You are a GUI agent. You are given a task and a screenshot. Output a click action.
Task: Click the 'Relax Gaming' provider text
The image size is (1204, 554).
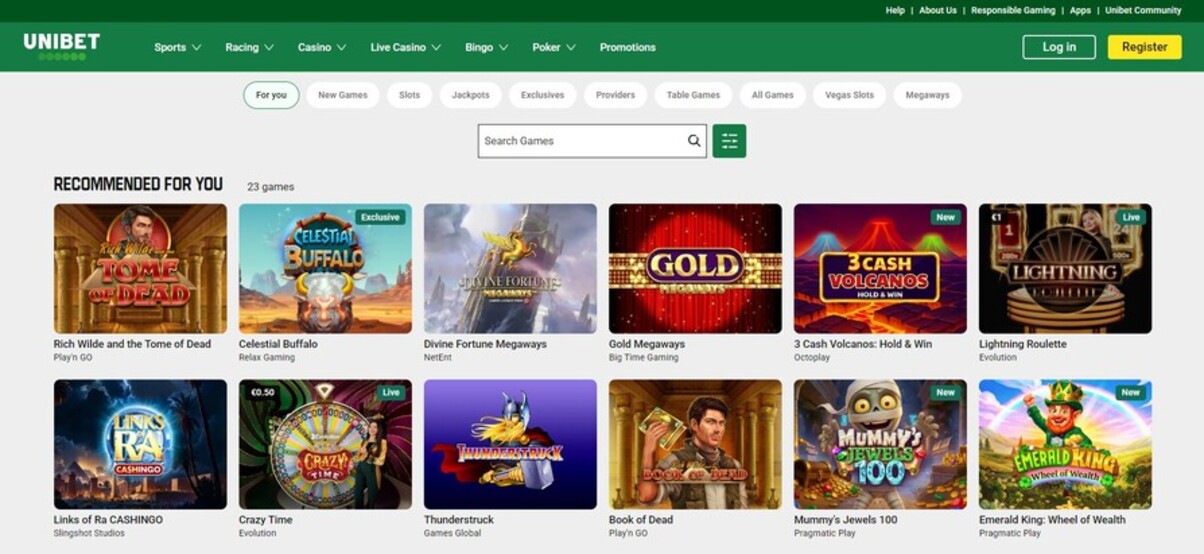(x=267, y=358)
